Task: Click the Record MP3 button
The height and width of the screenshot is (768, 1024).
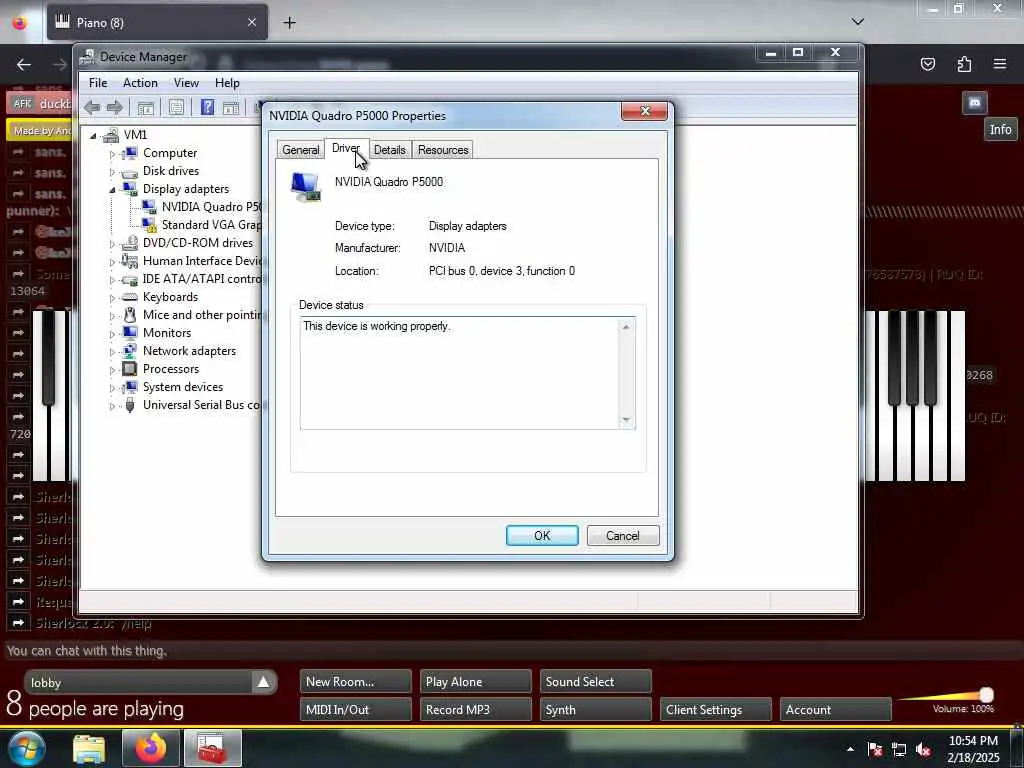Action: [476, 710]
